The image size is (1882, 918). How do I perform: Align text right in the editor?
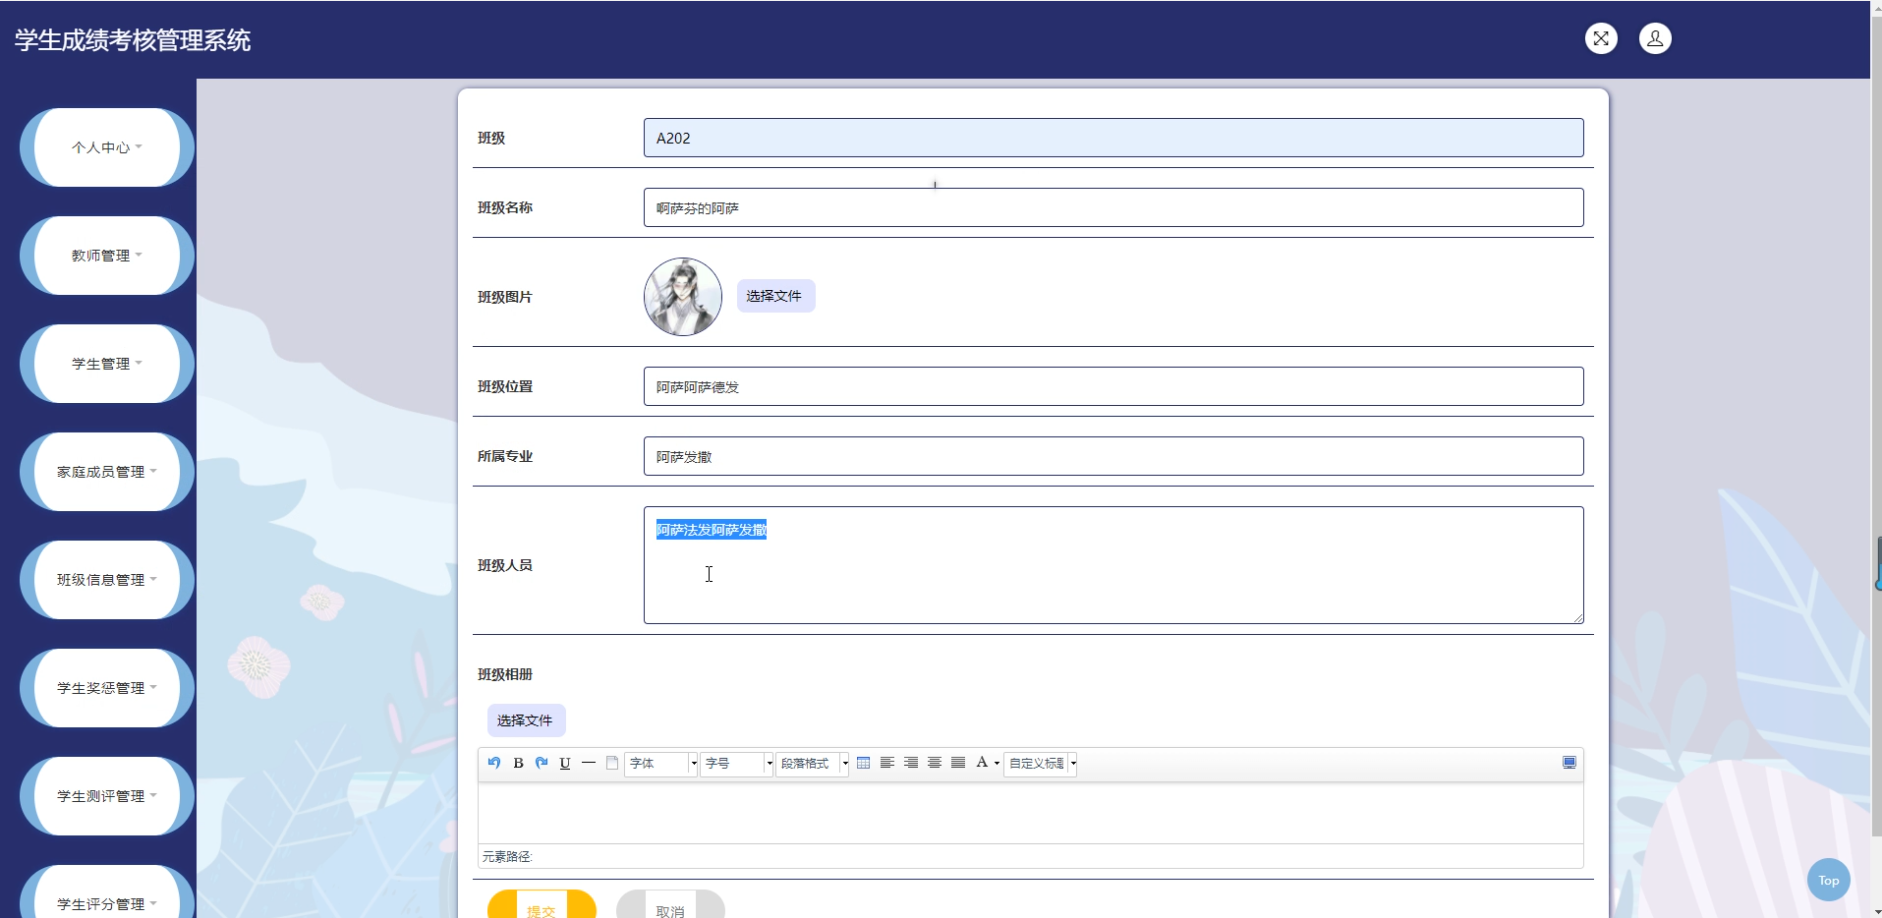coord(911,763)
